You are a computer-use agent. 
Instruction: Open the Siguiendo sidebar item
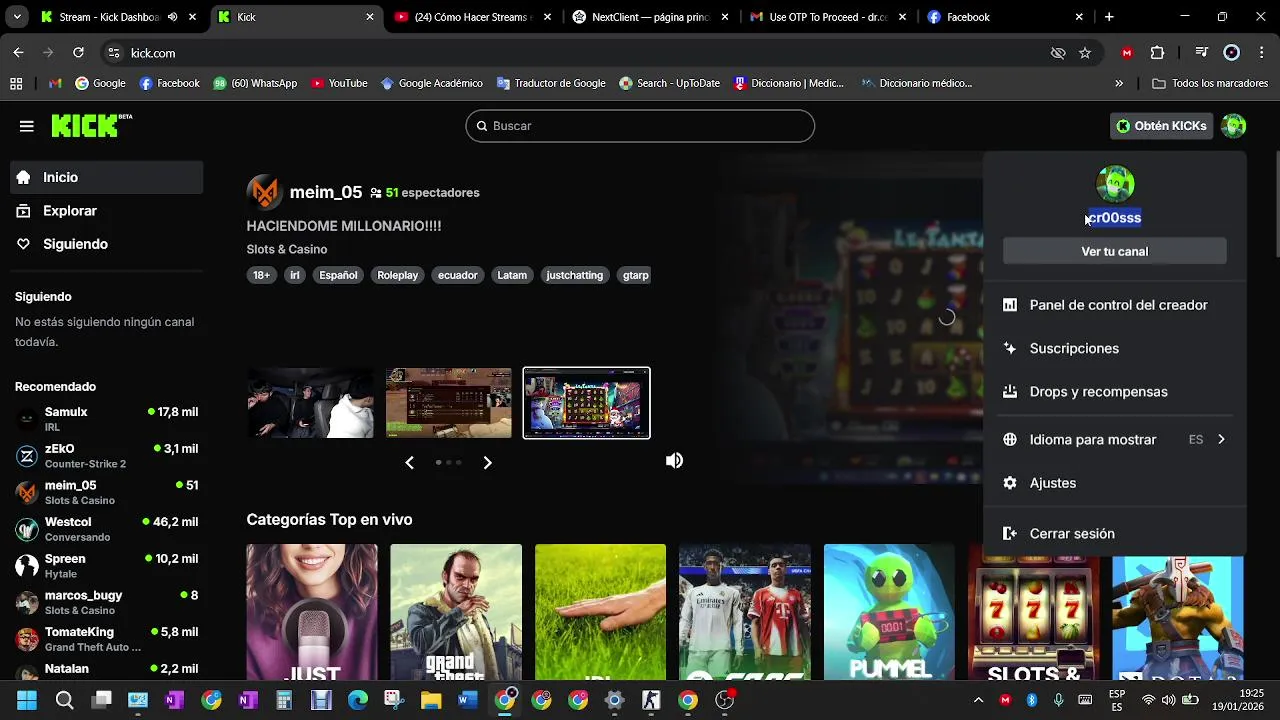coord(107,244)
